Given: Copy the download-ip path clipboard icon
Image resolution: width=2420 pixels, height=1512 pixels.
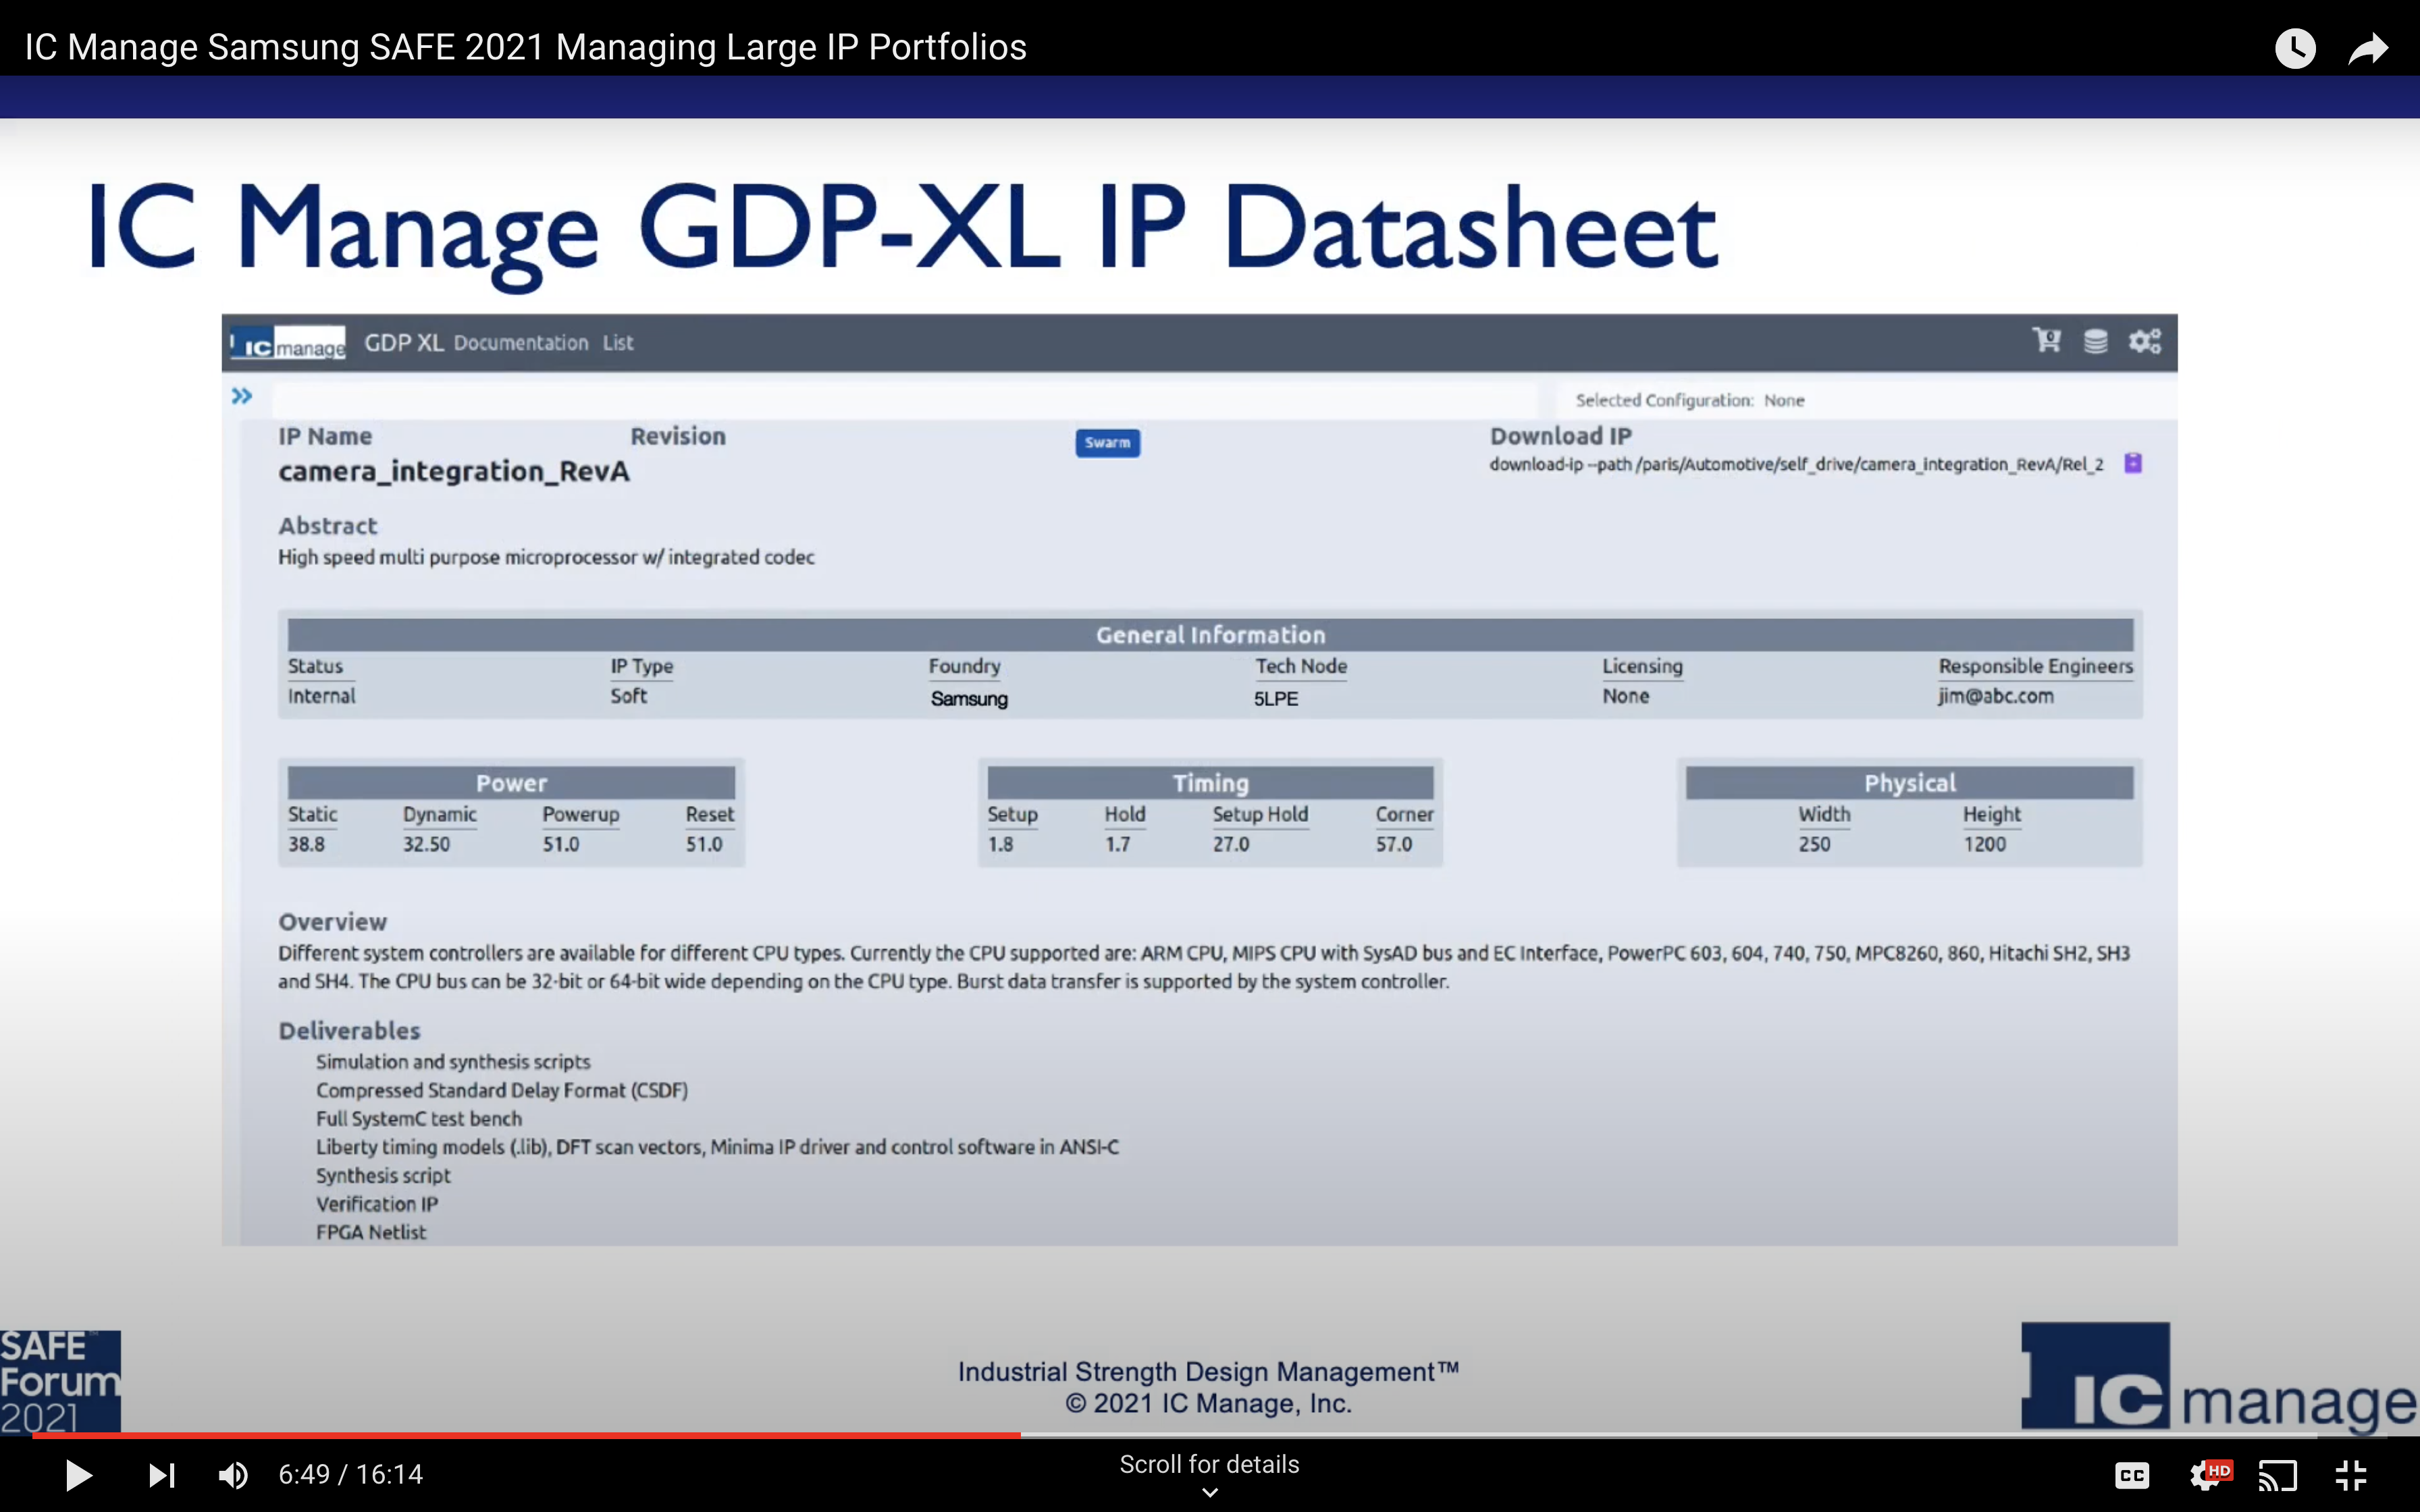Looking at the screenshot, I should pyautogui.click(x=2133, y=463).
